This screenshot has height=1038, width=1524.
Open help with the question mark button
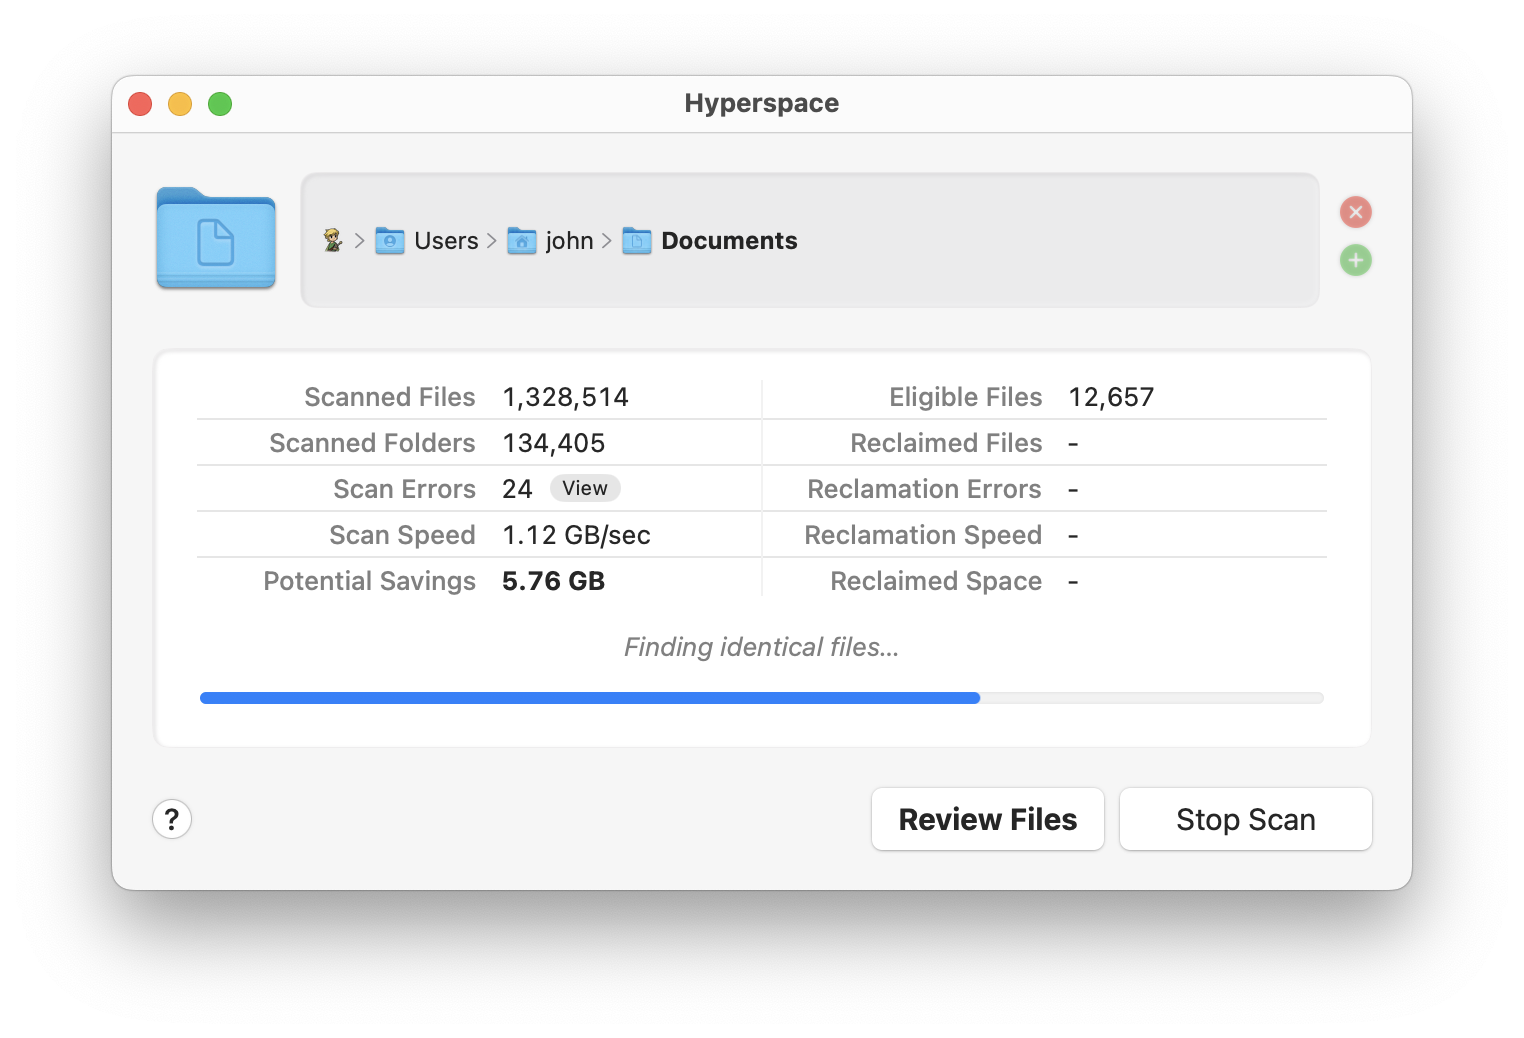click(172, 819)
